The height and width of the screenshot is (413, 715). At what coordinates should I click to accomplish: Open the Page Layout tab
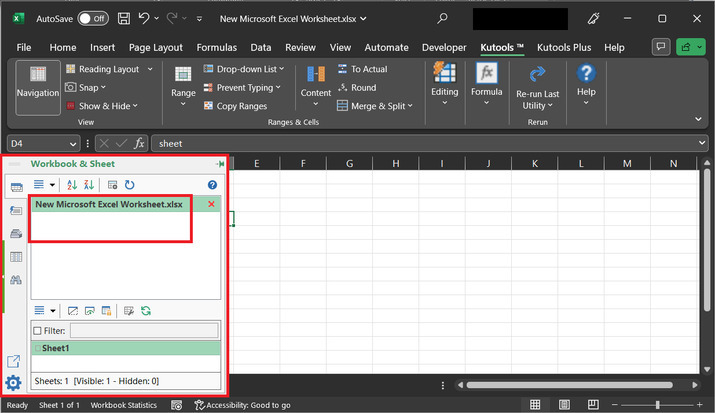(x=155, y=47)
